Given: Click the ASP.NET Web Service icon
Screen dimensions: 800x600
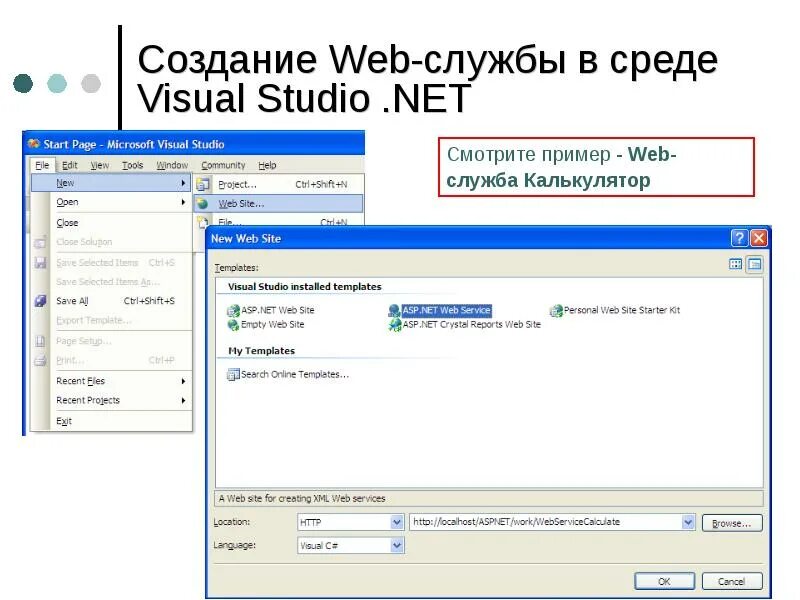Looking at the screenshot, I should click(x=394, y=310).
